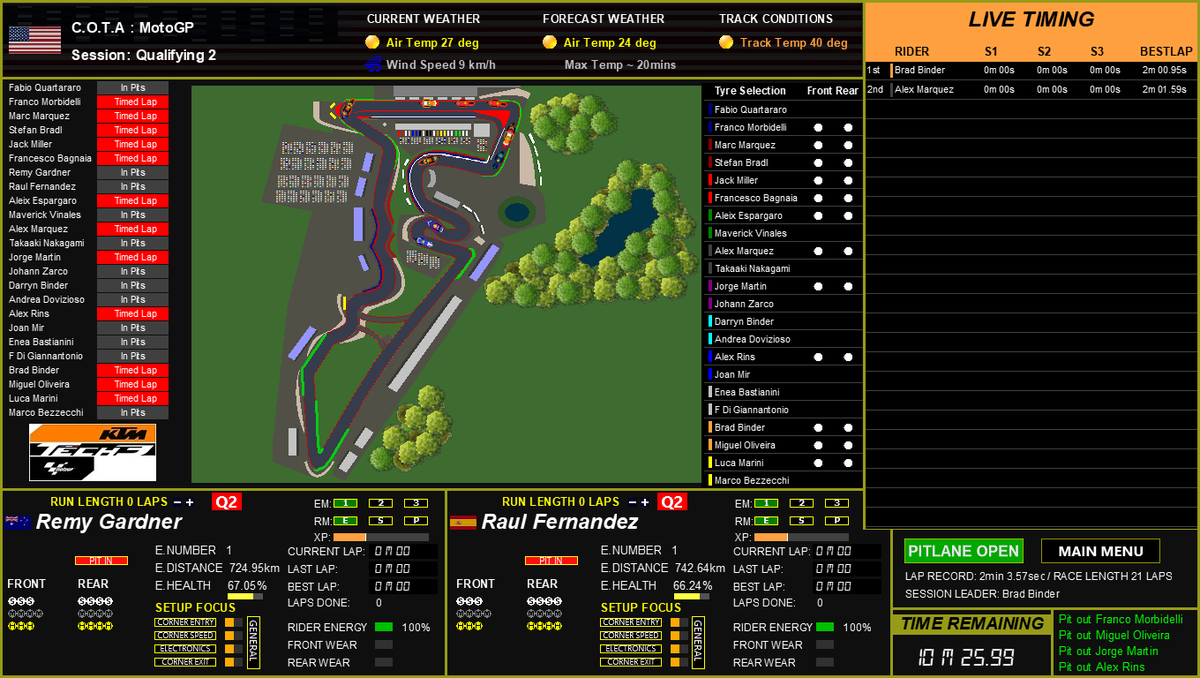Viewport: 1200px width, 678px height.
Task: Select CORNER EXIT focus for Remy Gardner
Action: [x=185, y=662]
